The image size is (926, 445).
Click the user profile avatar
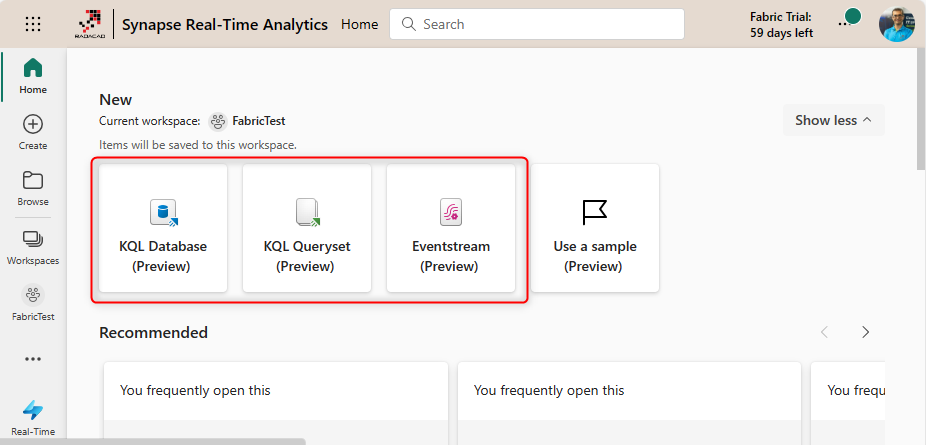[x=896, y=24]
